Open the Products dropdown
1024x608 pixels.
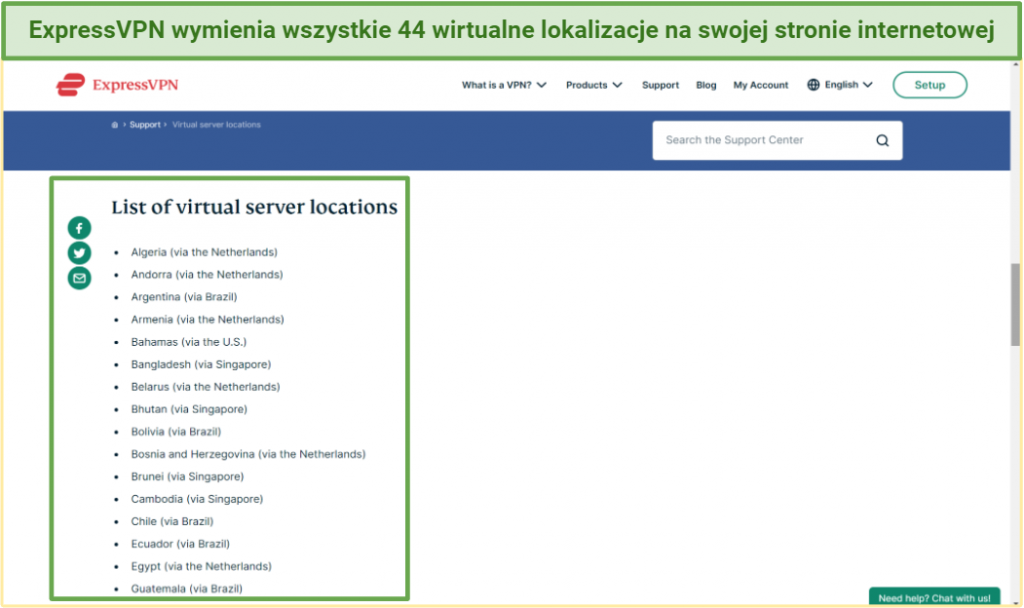(x=594, y=85)
